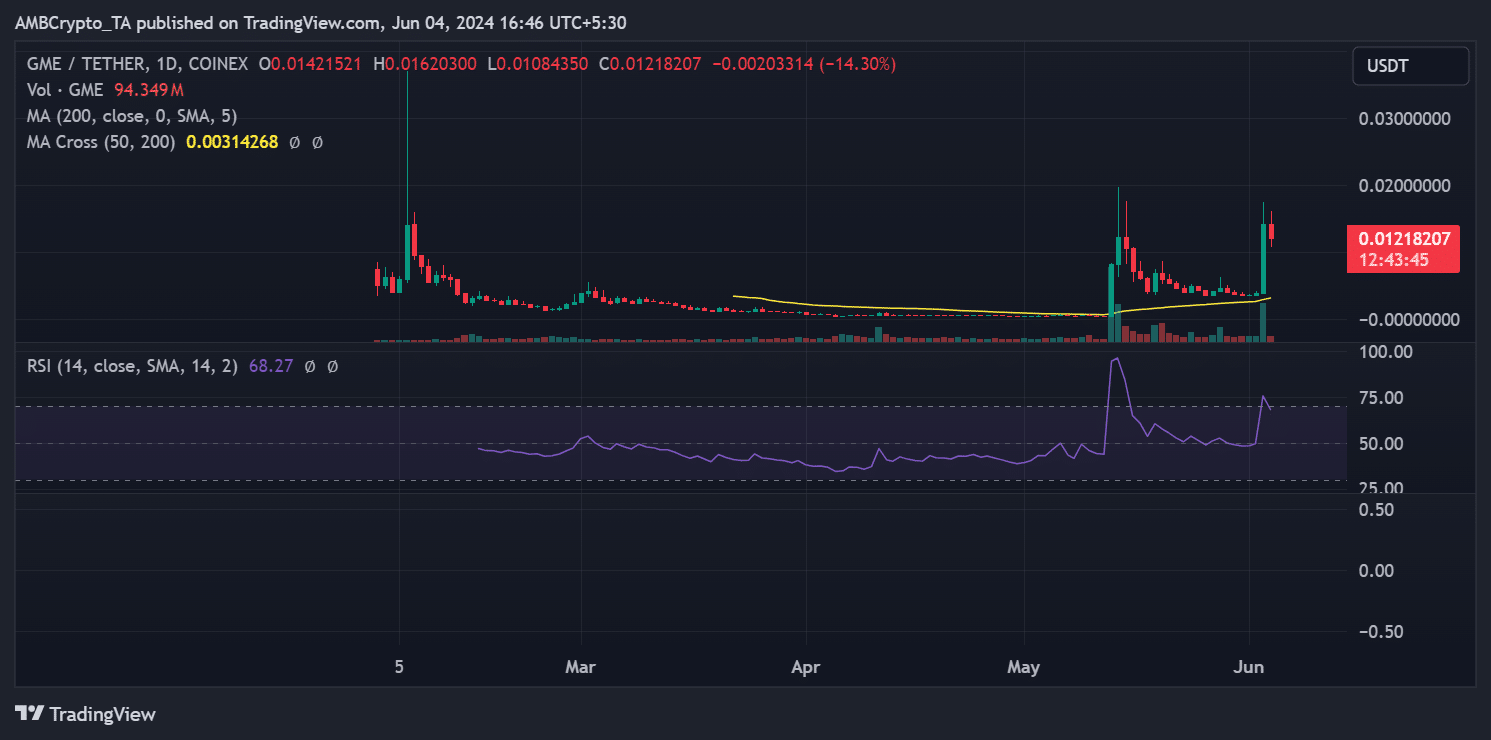Click the Apr date on time axis
Viewport: 1491px width, 740px height.
click(805, 666)
